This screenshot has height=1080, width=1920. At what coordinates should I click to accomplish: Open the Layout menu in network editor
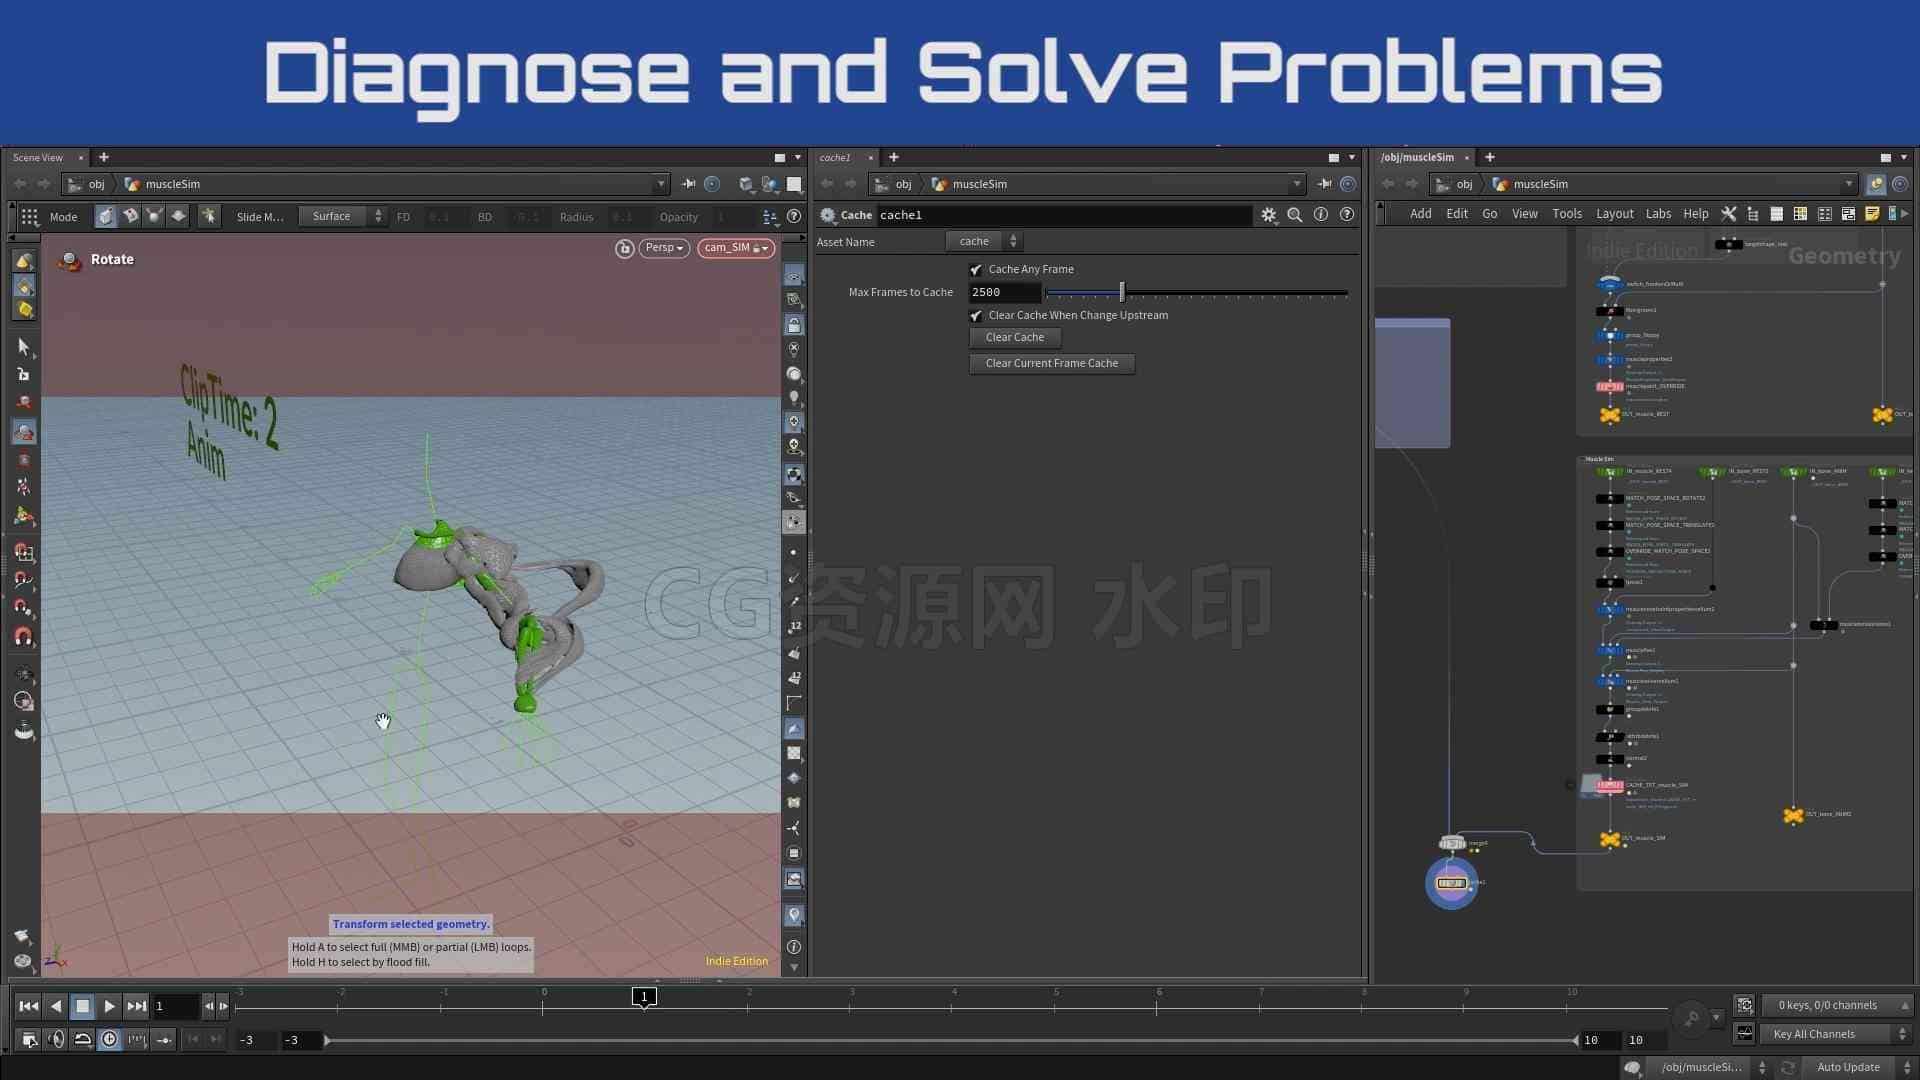pyautogui.click(x=1614, y=214)
